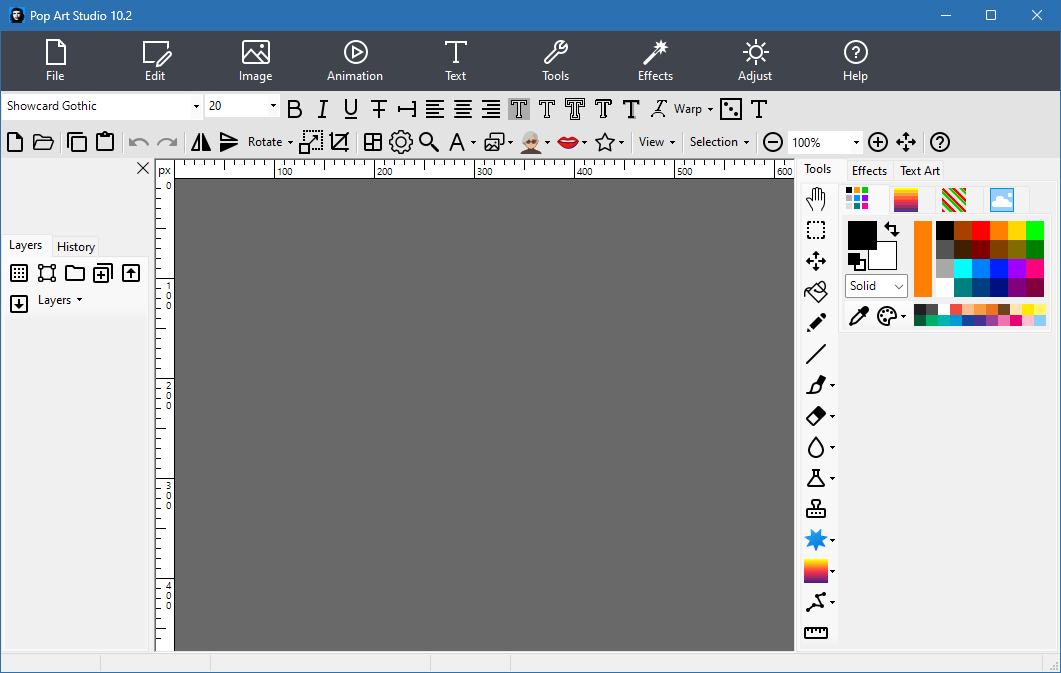Paste from clipboard icon
Viewport: 1061px width, 673px height.
pyautogui.click(x=105, y=142)
